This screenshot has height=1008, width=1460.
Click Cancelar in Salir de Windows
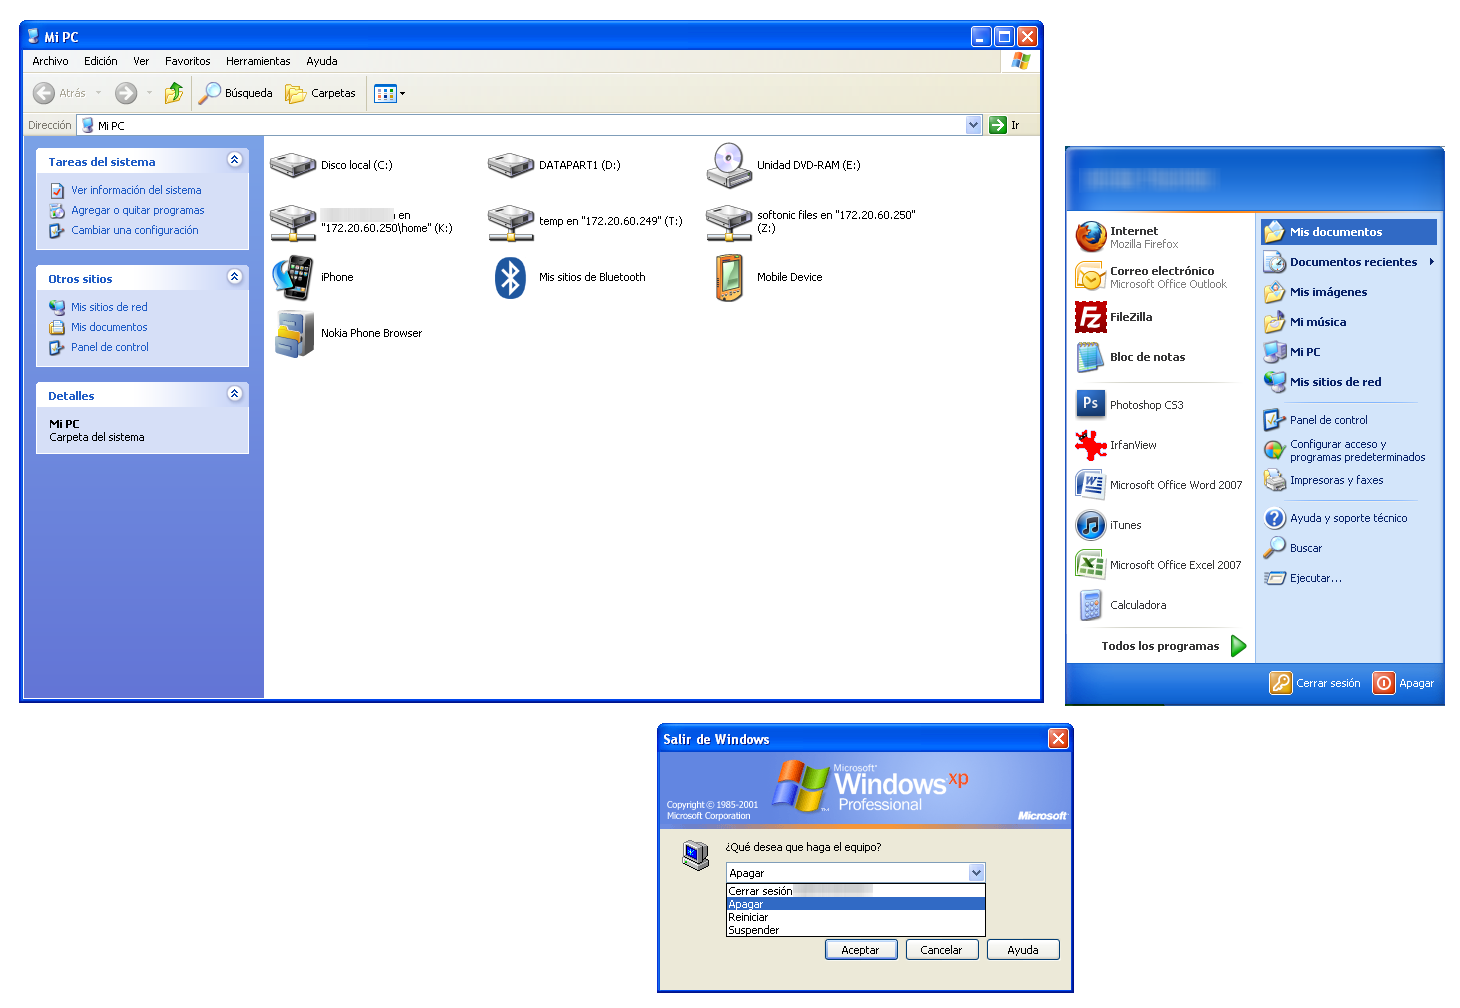[941, 950]
